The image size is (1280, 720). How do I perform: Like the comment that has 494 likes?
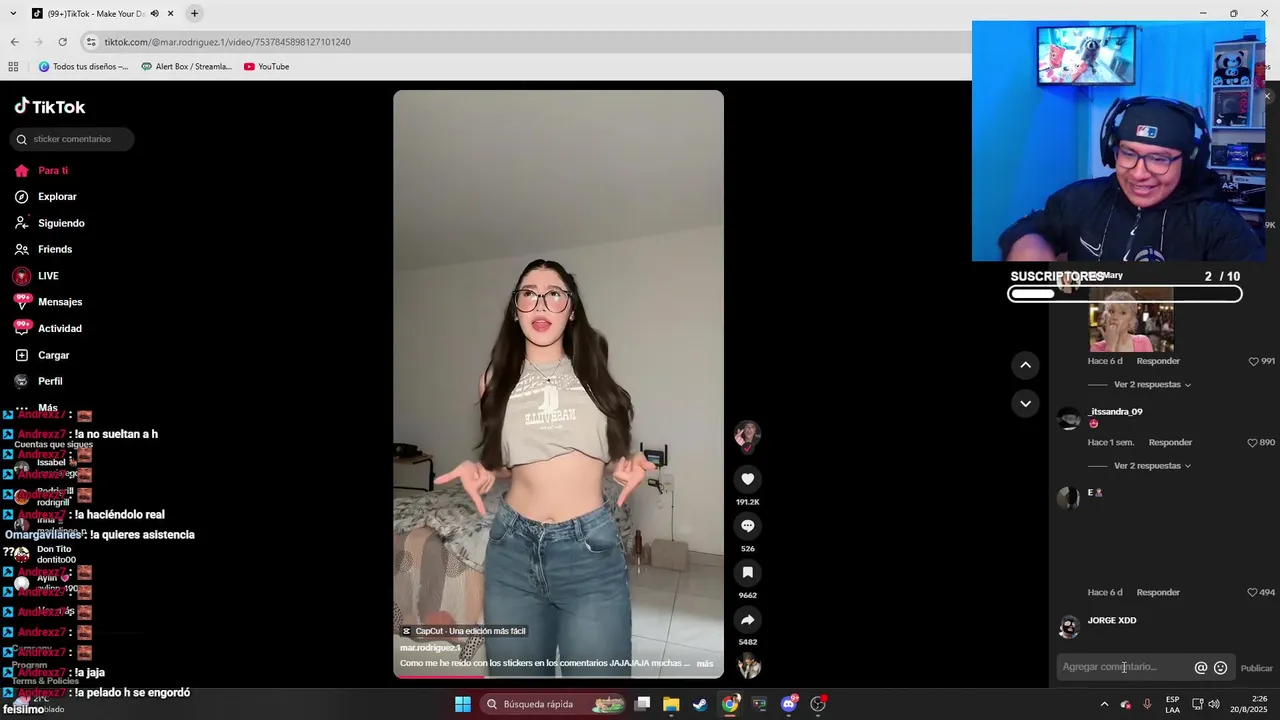[1253, 592]
